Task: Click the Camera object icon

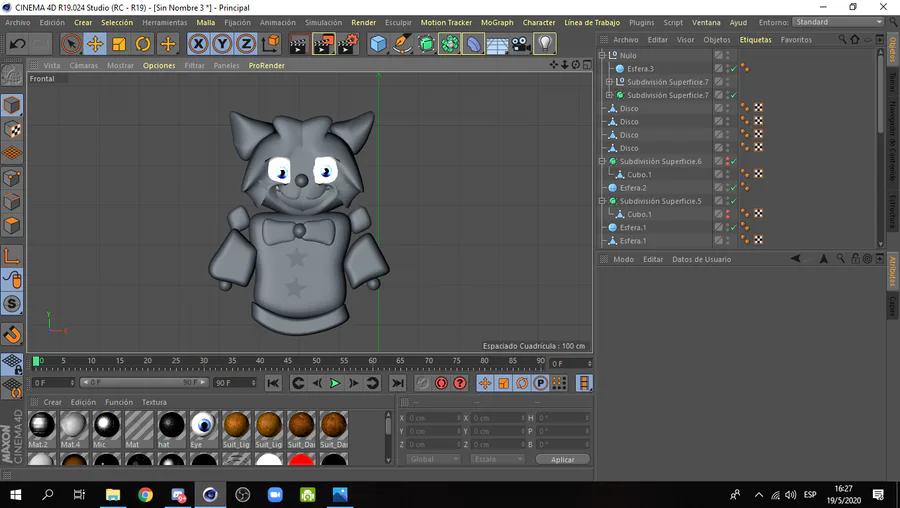Action: 521,44
